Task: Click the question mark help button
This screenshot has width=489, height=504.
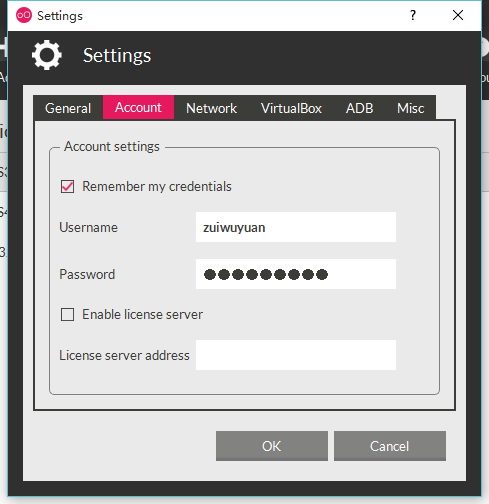Action: (413, 15)
